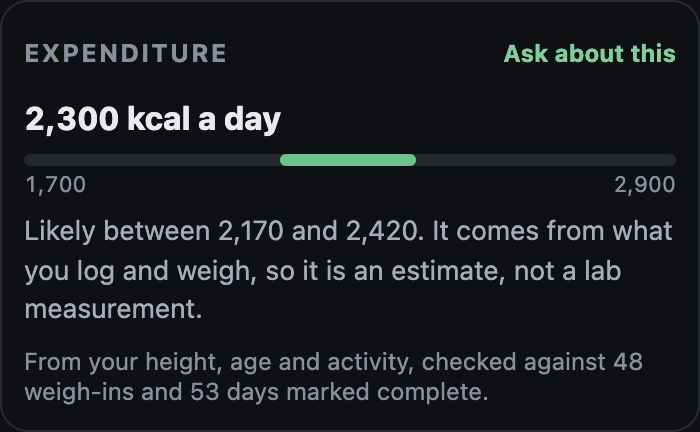
Task: Click the green segment of the expenditure bar
Action: [x=348, y=160]
